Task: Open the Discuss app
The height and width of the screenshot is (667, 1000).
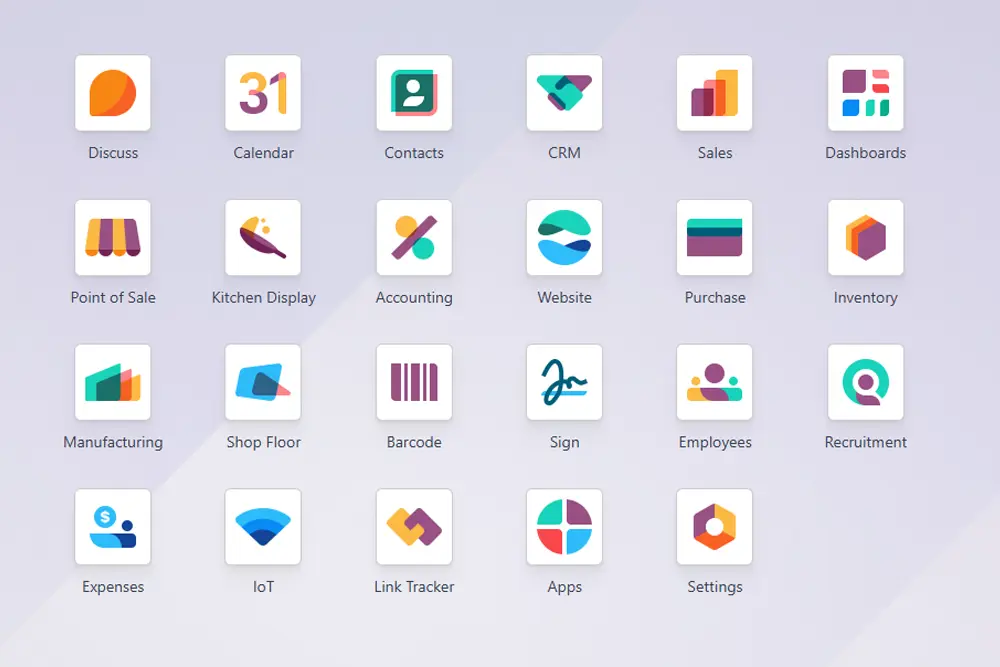Action: (x=113, y=93)
